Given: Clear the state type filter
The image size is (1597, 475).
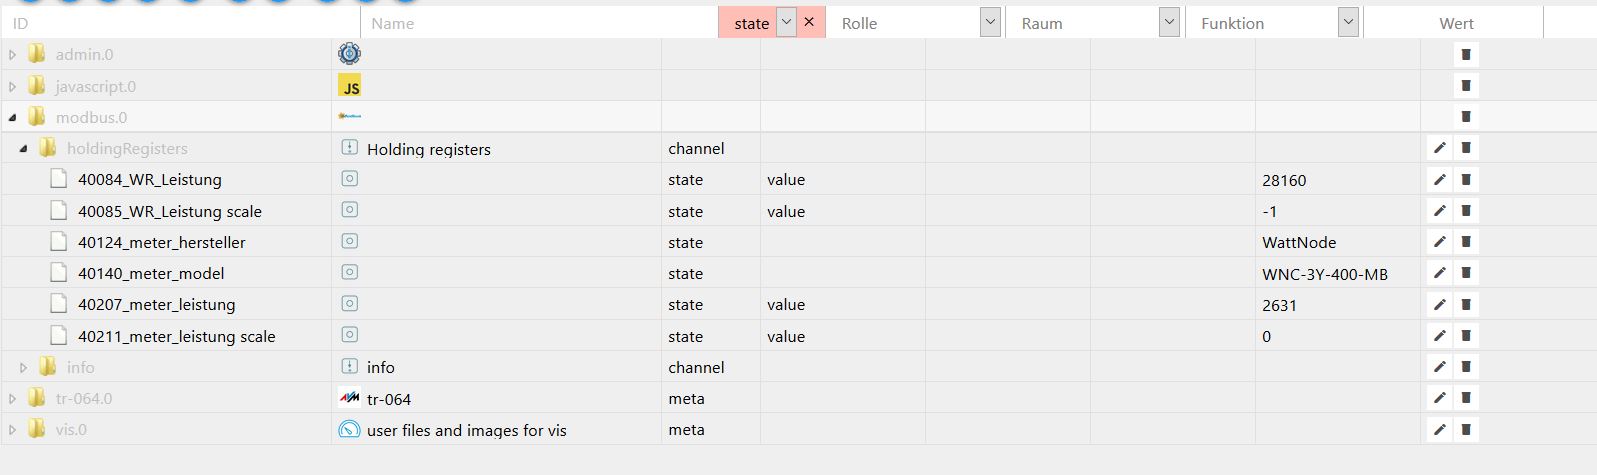Looking at the screenshot, I should pos(809,22).
